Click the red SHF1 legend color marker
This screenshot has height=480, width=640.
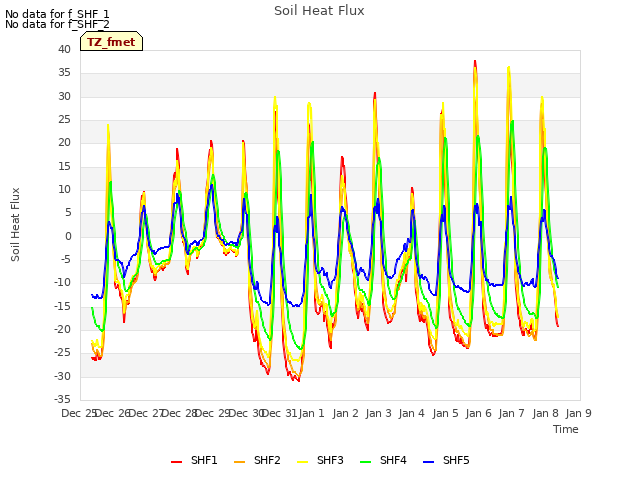coord(176,461)
